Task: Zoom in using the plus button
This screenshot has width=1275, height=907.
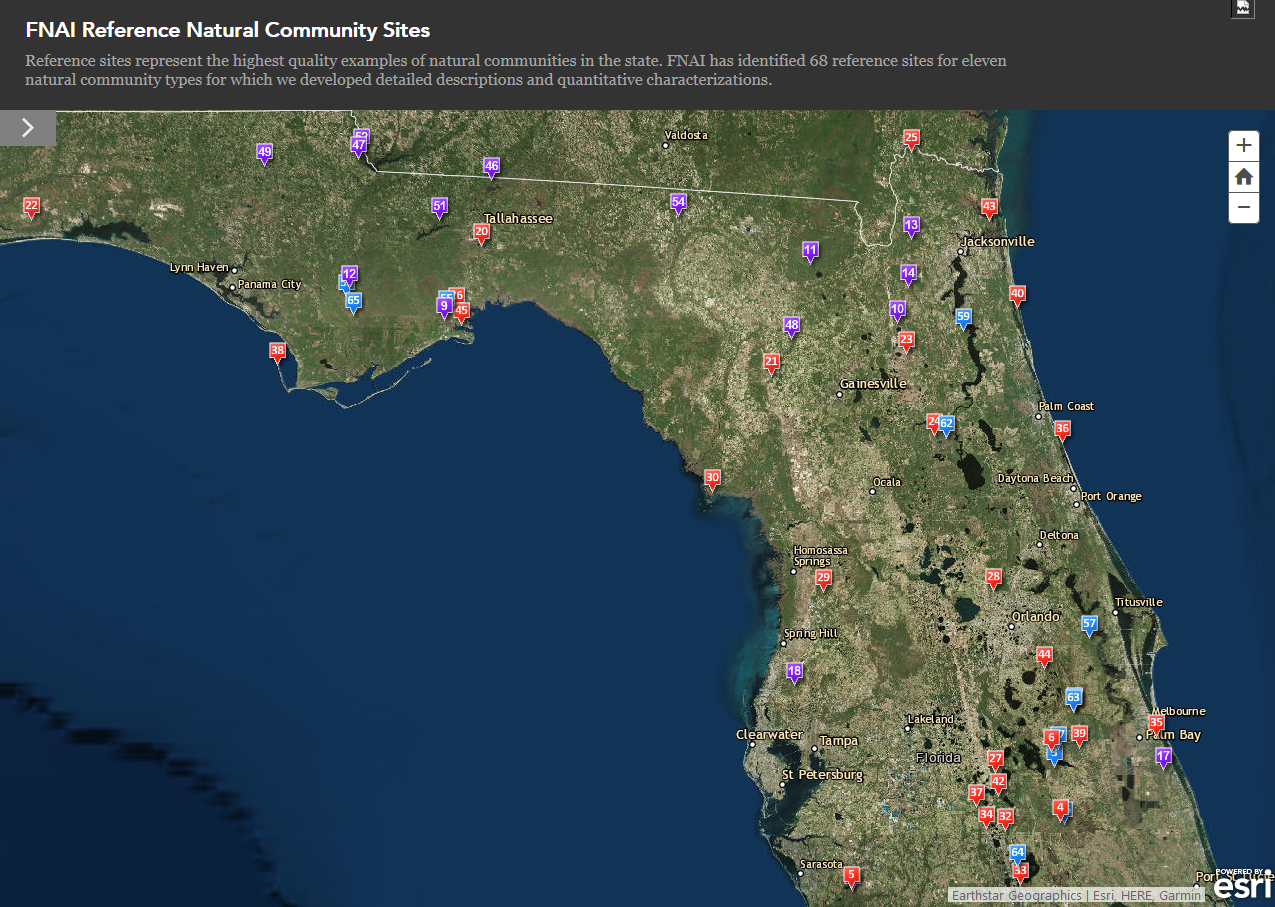Action: 1243,145
